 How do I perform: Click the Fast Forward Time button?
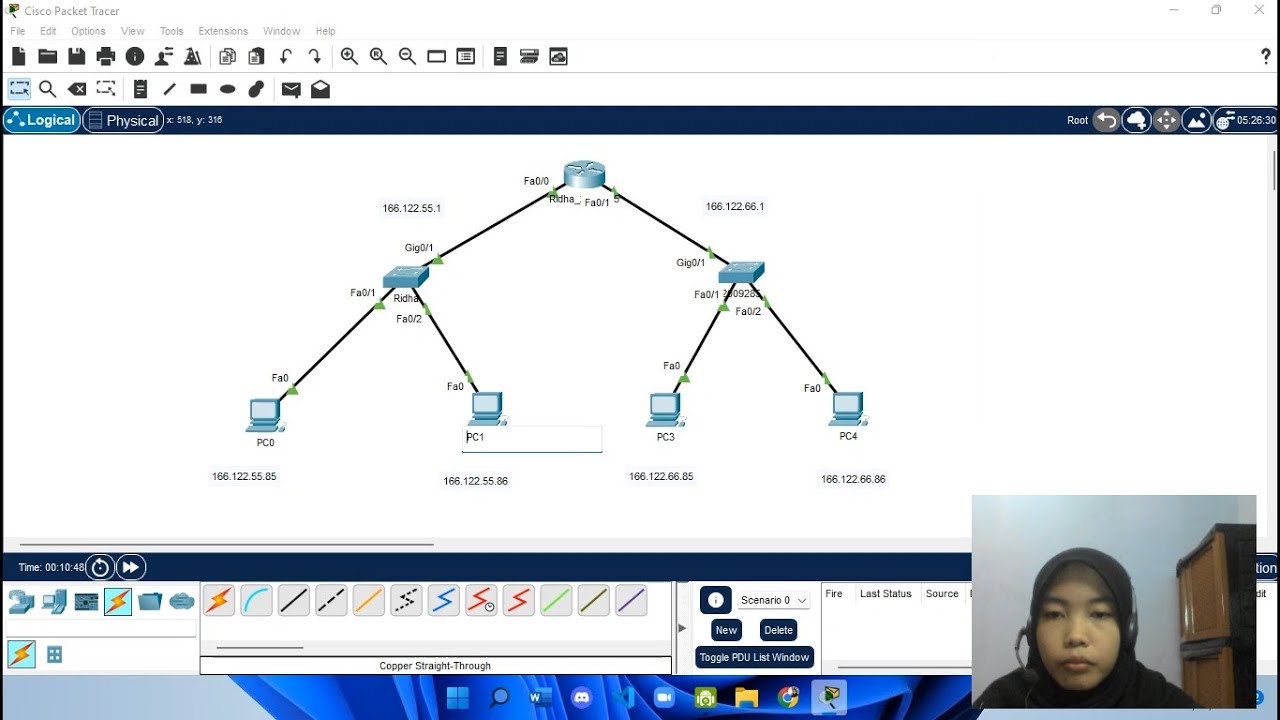click(131, 567)
